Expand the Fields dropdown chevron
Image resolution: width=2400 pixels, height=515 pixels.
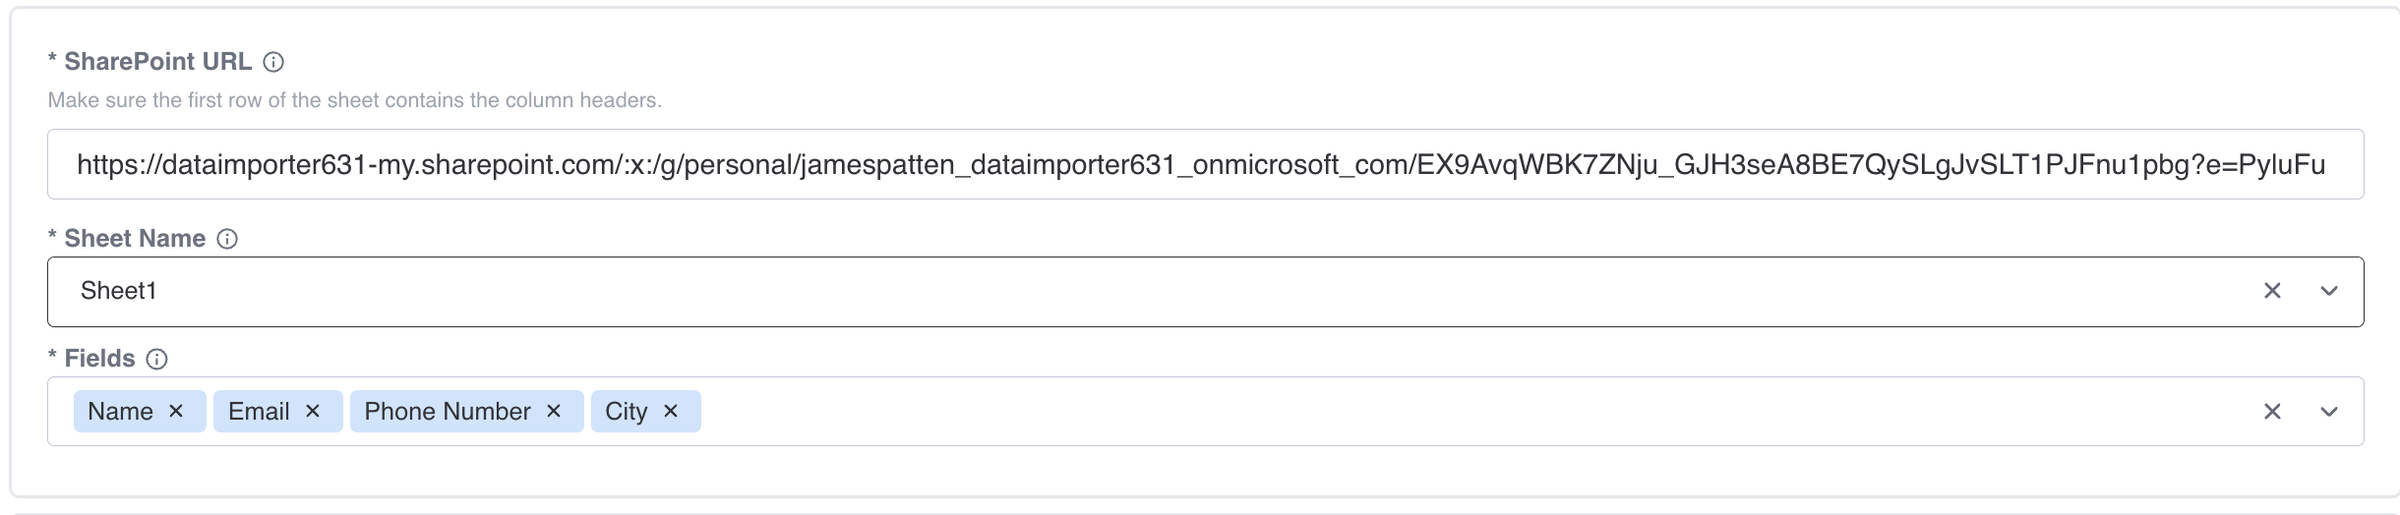point(2329,412)
